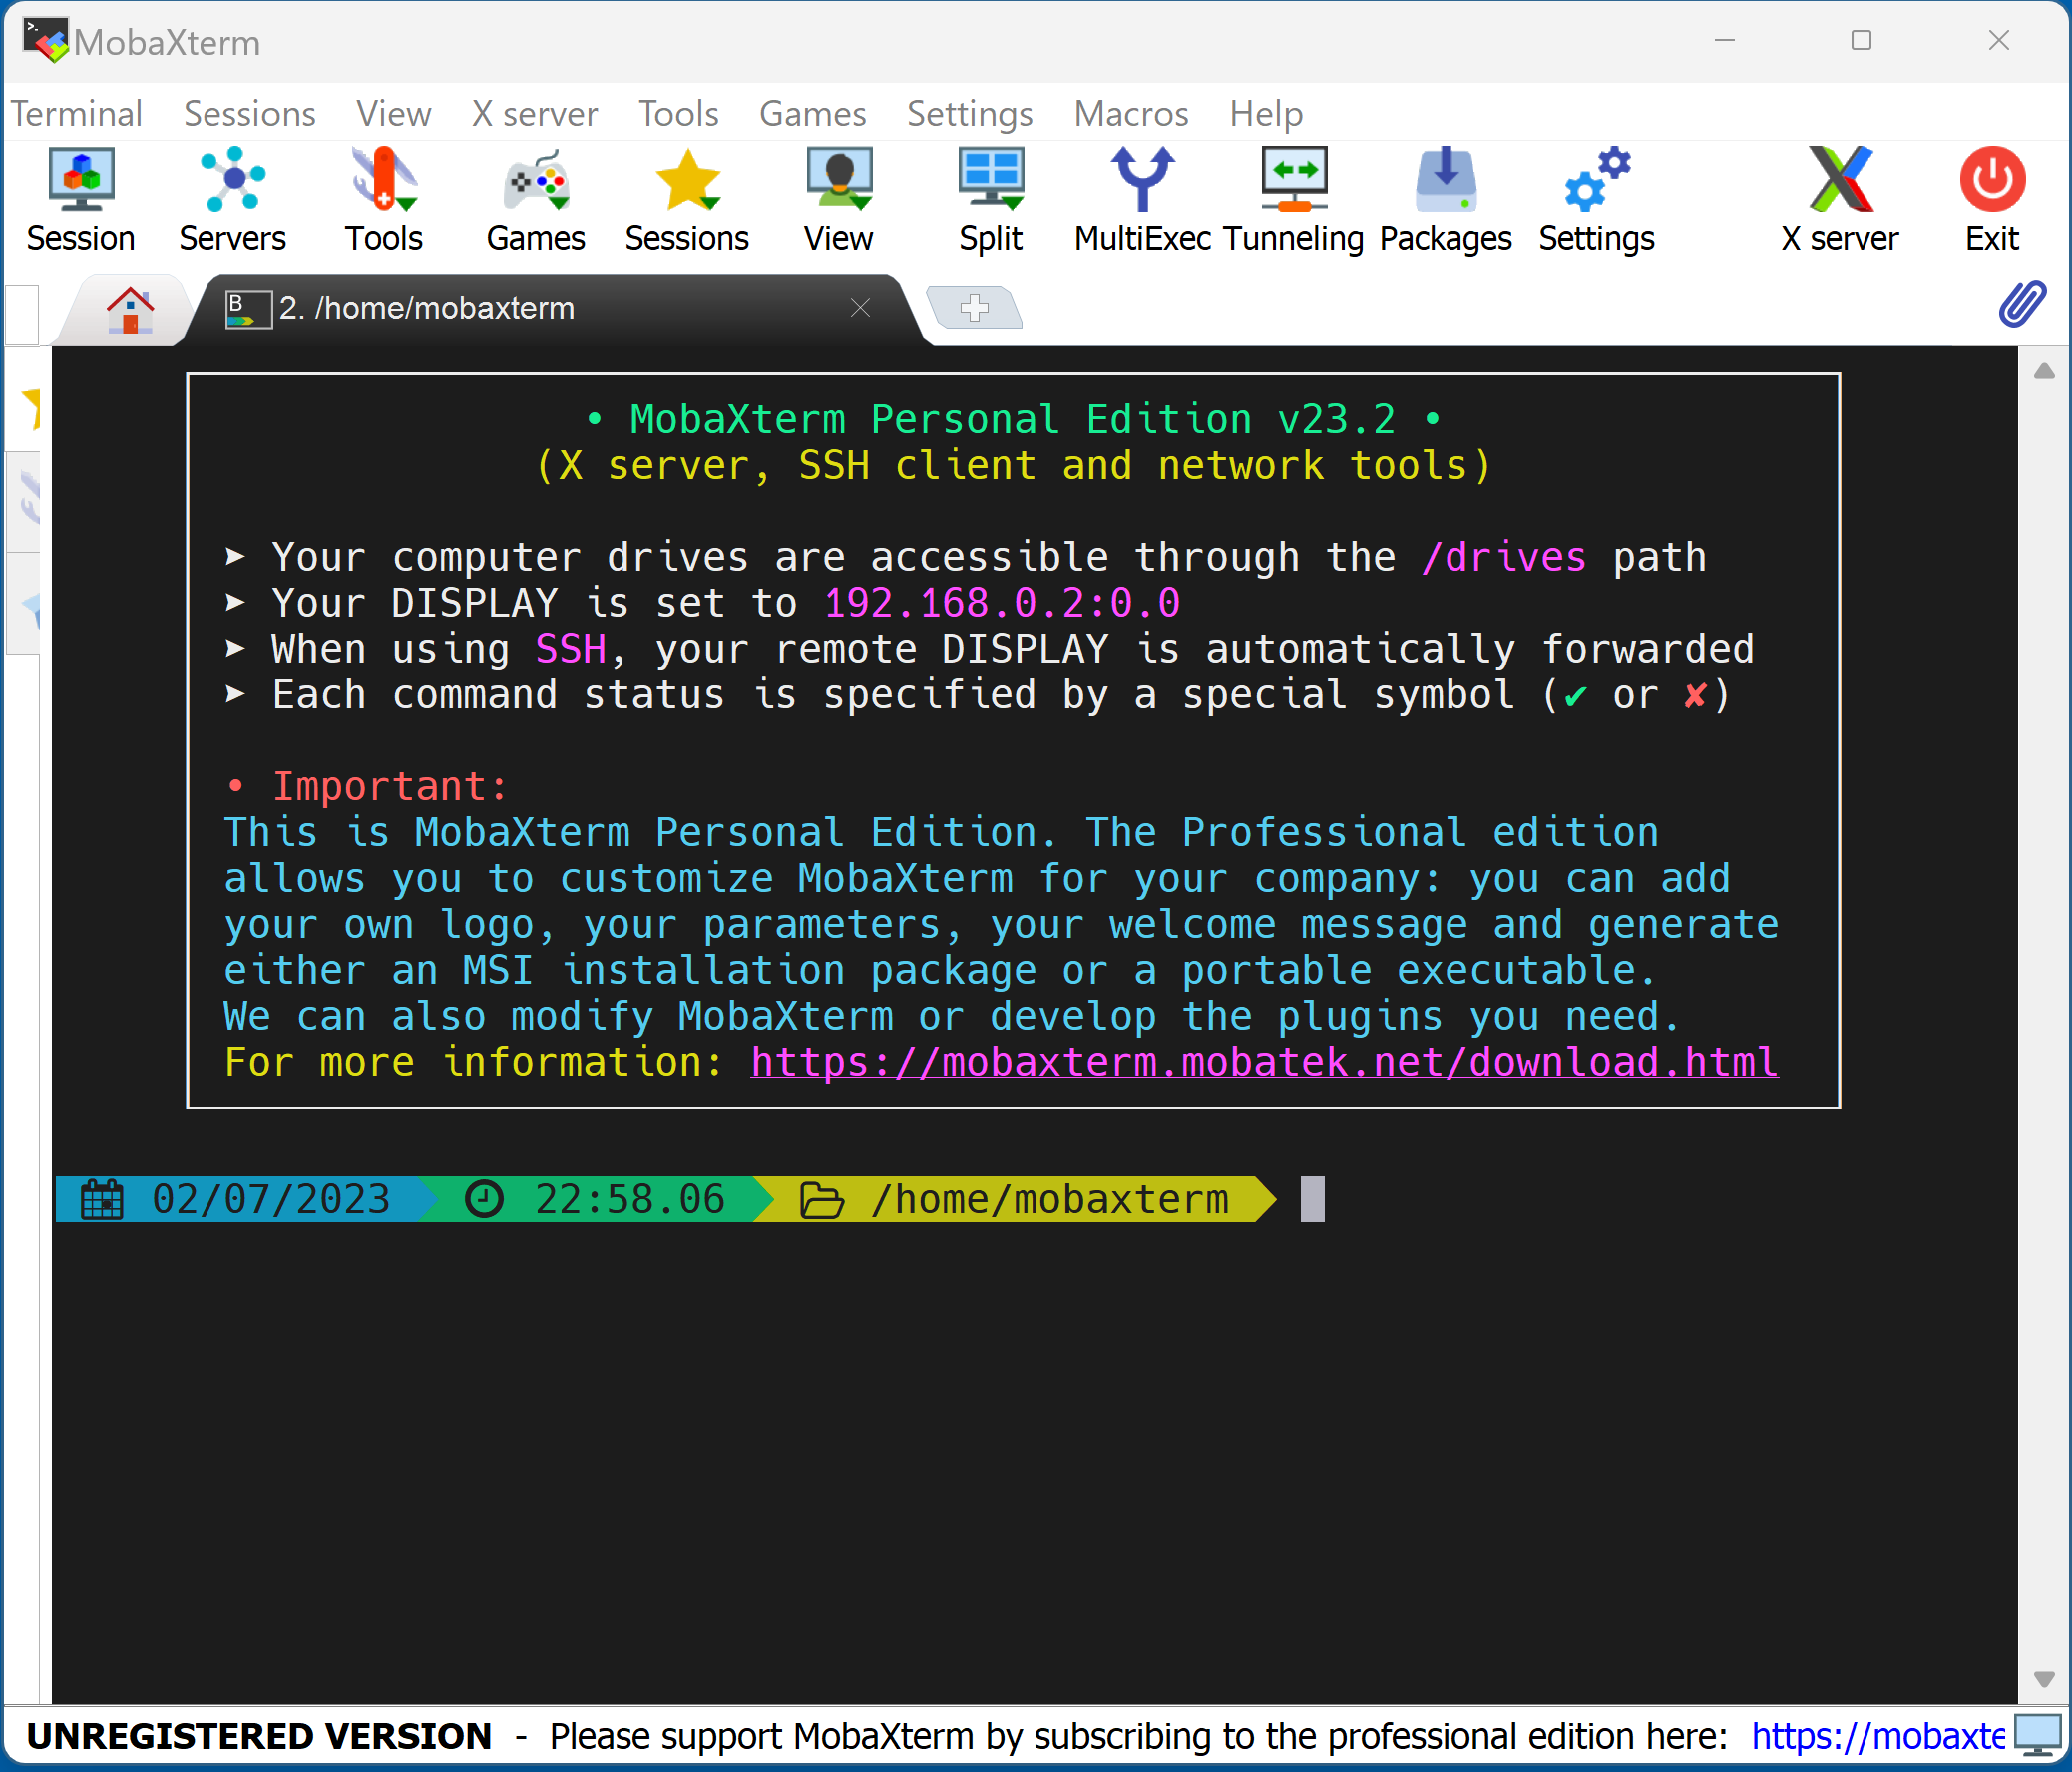Click the /drives path text
This screenshot has height=1772, width=2072.
point(1504,557)
